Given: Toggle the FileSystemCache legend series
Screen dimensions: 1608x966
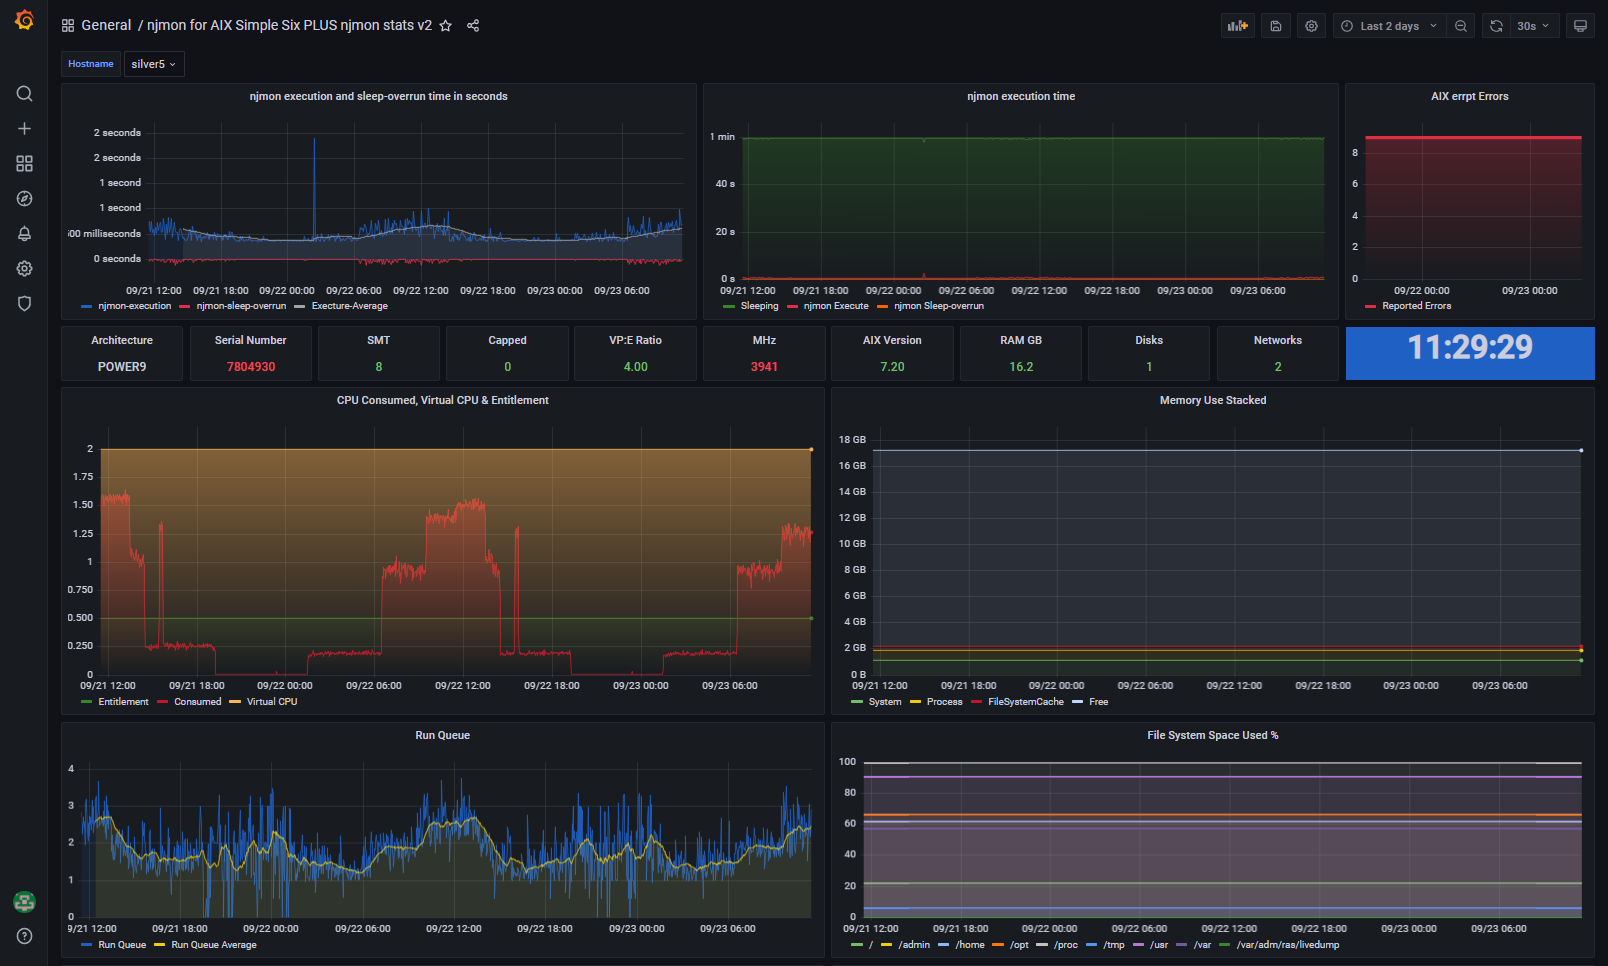Looking at the screenshot, I should (x=1025, y=702).
